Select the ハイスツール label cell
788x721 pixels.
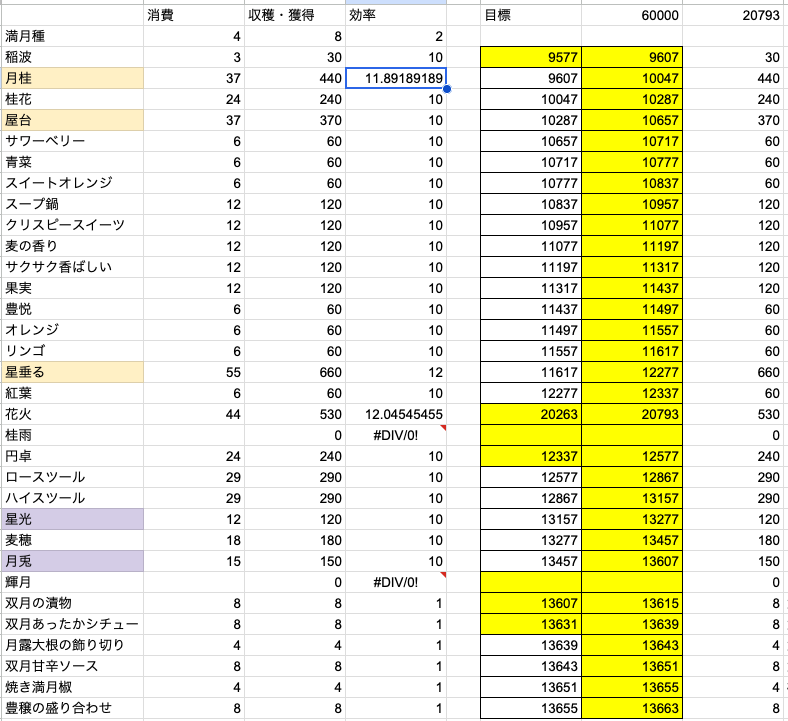pyautogui.click(x=72, y=498)
